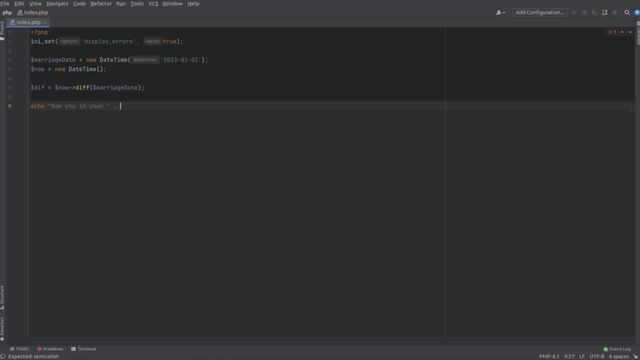Open the Edit menu
Viewport: 640px width, 360px height.
tap(19, 4)
